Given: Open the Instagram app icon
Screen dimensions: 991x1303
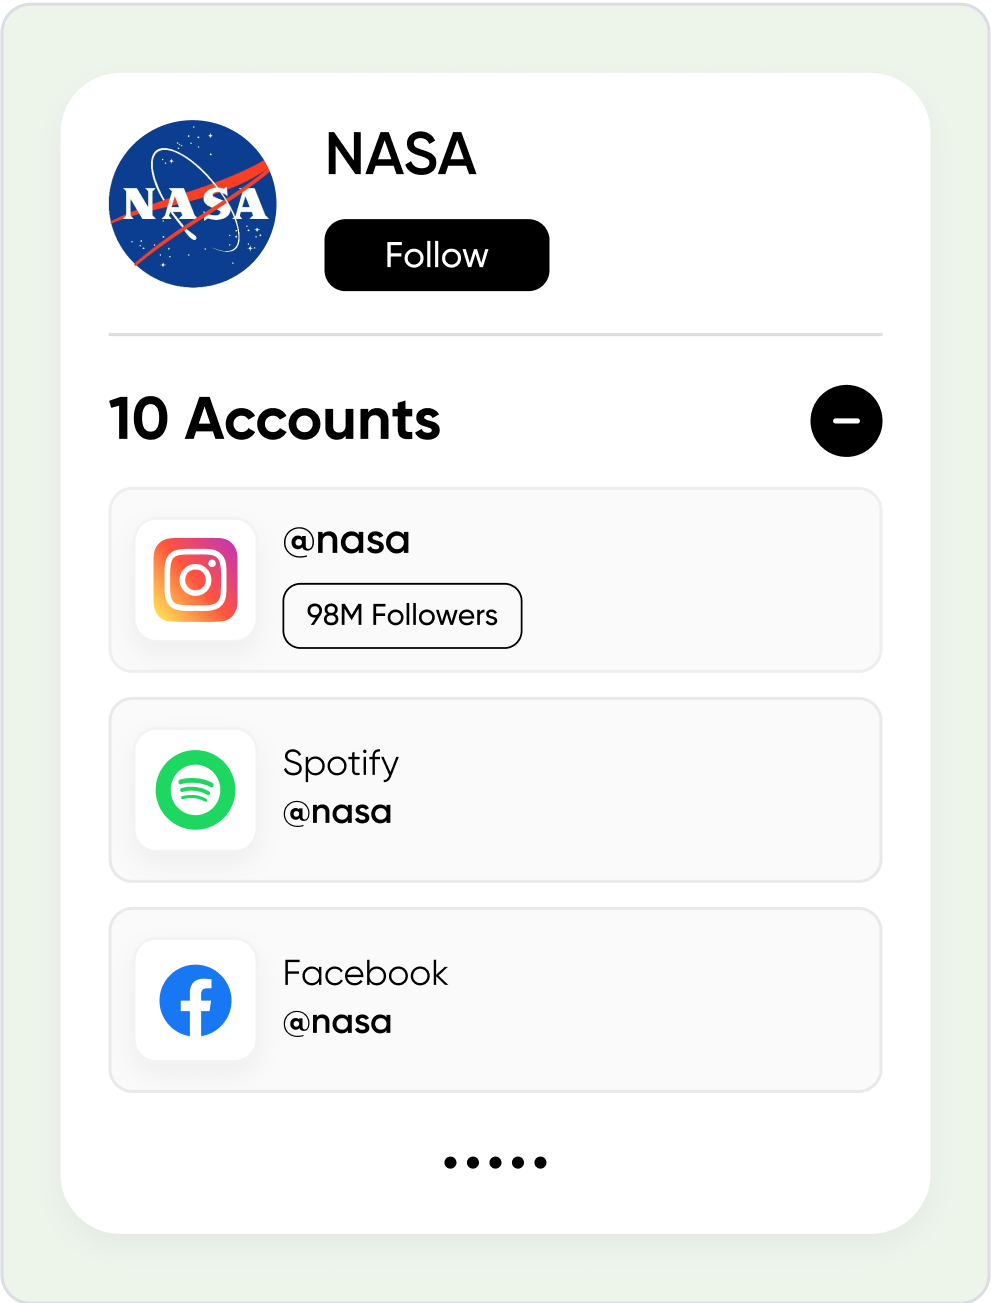Looking at the screenshot, I should pos(196,580).
